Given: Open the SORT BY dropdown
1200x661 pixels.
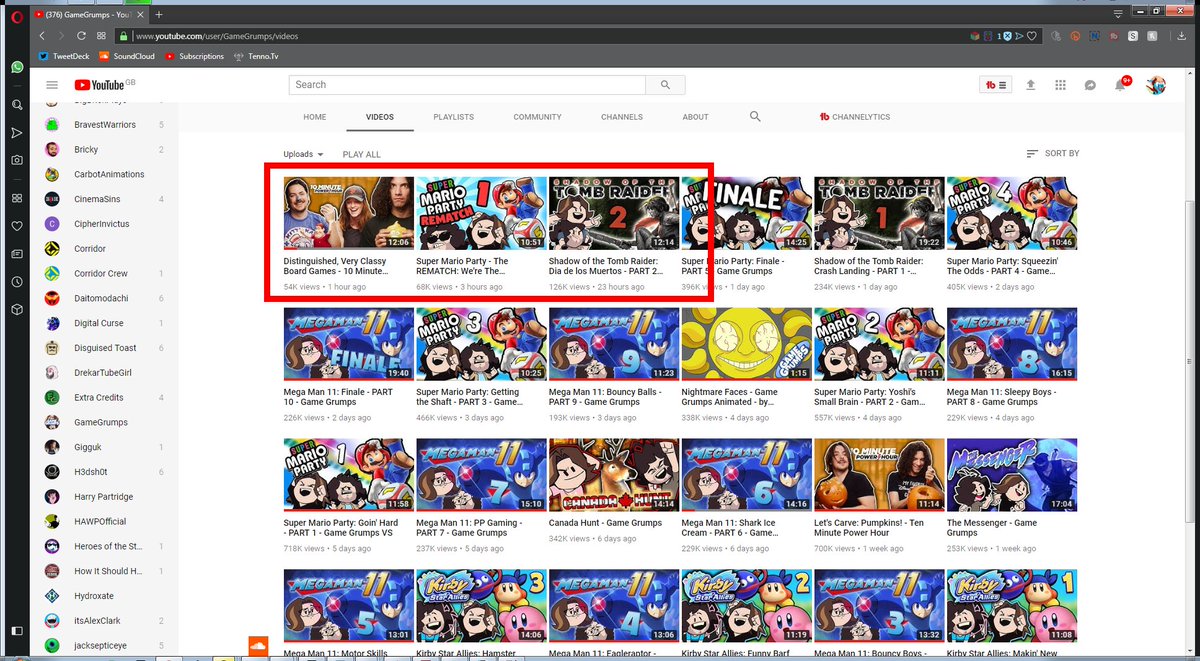Looking at the screenshot, I should click(1053, 153).
